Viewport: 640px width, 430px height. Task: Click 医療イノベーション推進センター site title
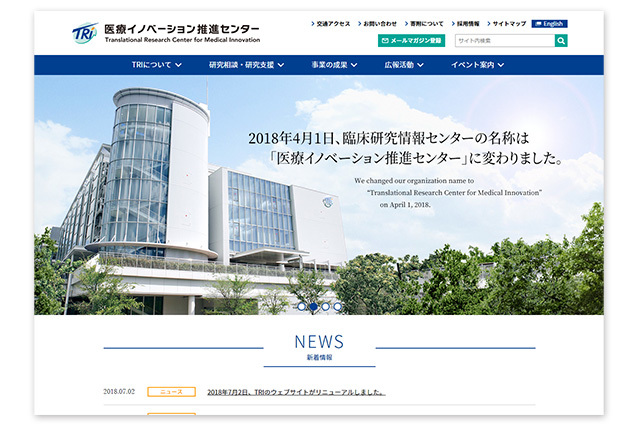tap(182, 29)
